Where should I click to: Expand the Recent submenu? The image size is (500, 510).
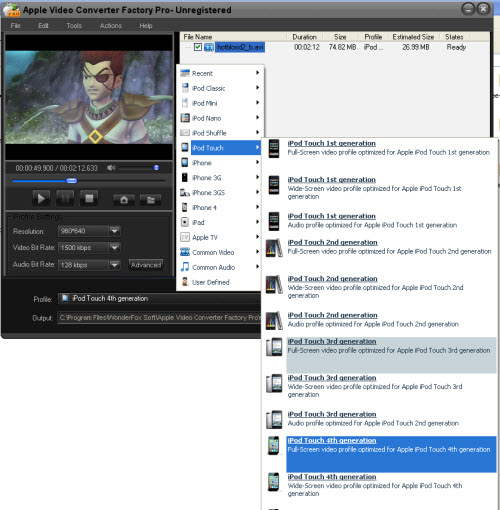pyautogui.click(x=220, y=73)
